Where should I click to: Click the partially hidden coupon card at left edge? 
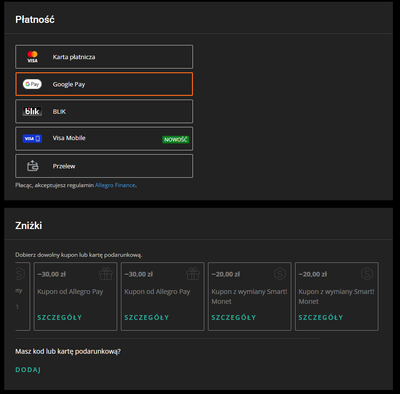[23, 297]
